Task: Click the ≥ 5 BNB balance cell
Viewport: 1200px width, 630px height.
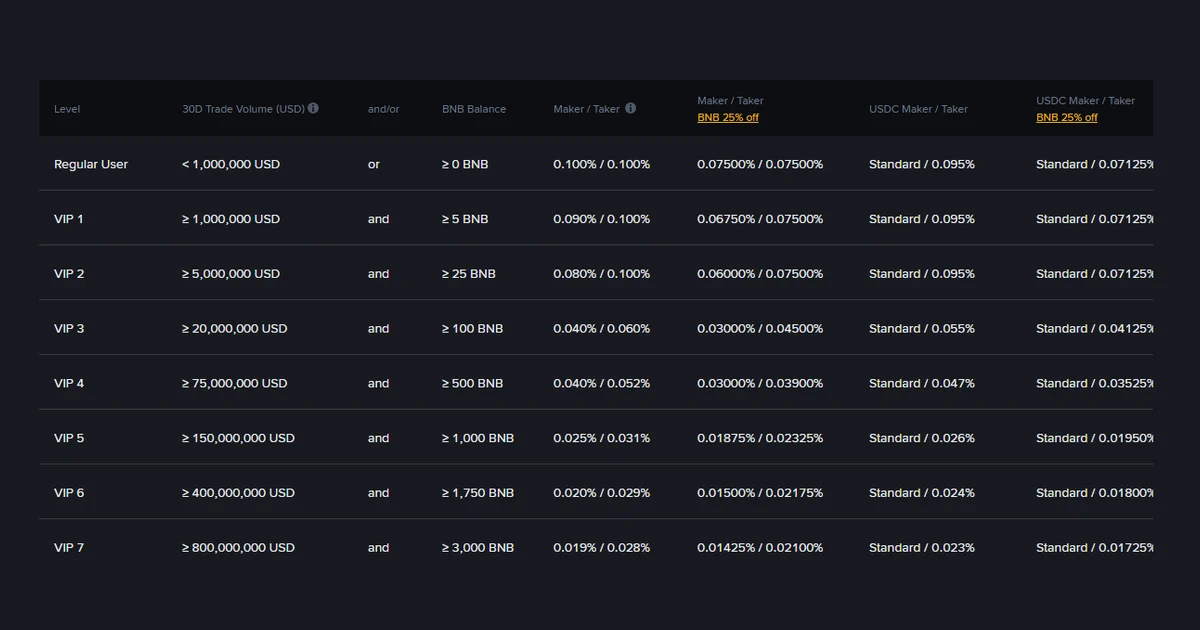Action: click(x=465, y=219)
